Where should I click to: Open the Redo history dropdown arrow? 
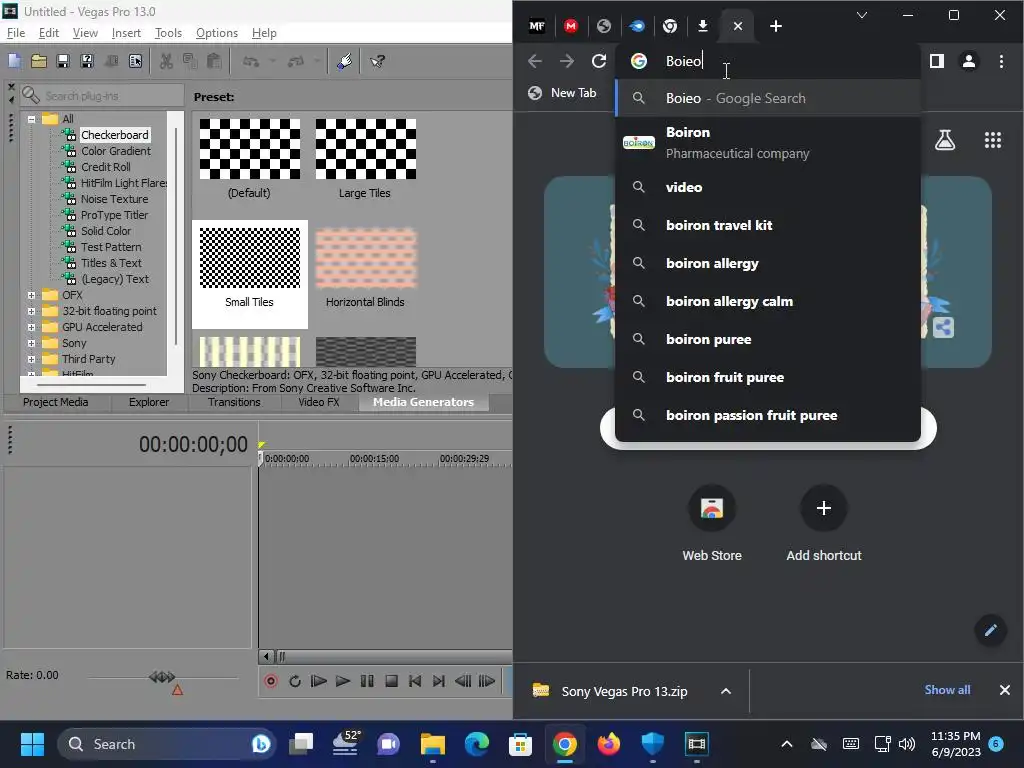pos(317,61)
